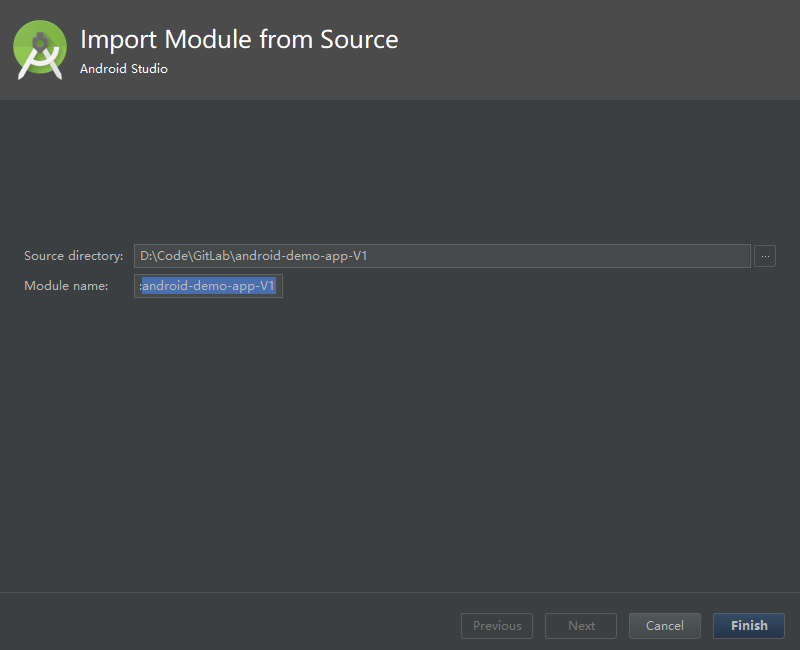This screenshot has width=800, height=650.
Task: Focus the Source directory path field
Action: coord(442,256)
